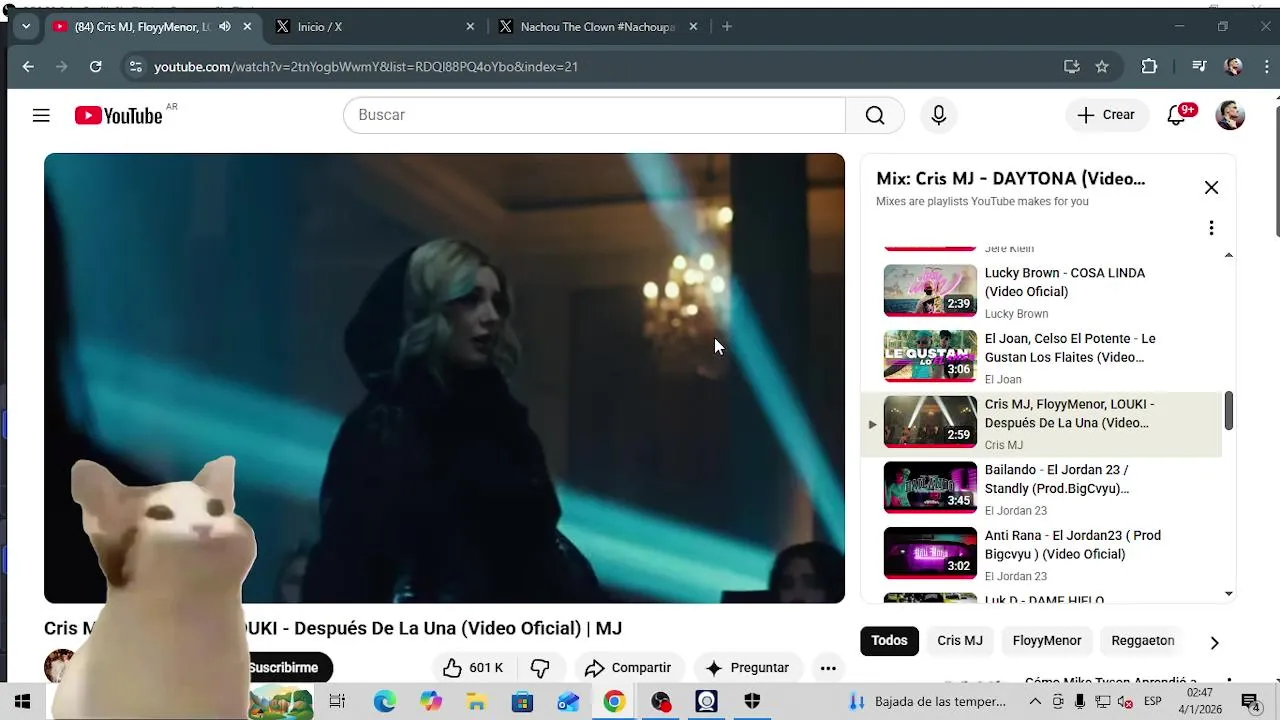This screenshot has height=720, width=1280.
Task: Click the playlist panel scrollbar thumb
Action: pyautogui.click(x=1229, y=411)
